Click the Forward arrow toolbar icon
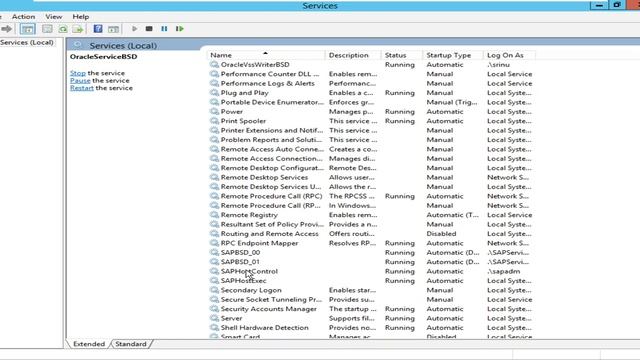The height and width of the screenshot is (360, 640). pos(7,29)
